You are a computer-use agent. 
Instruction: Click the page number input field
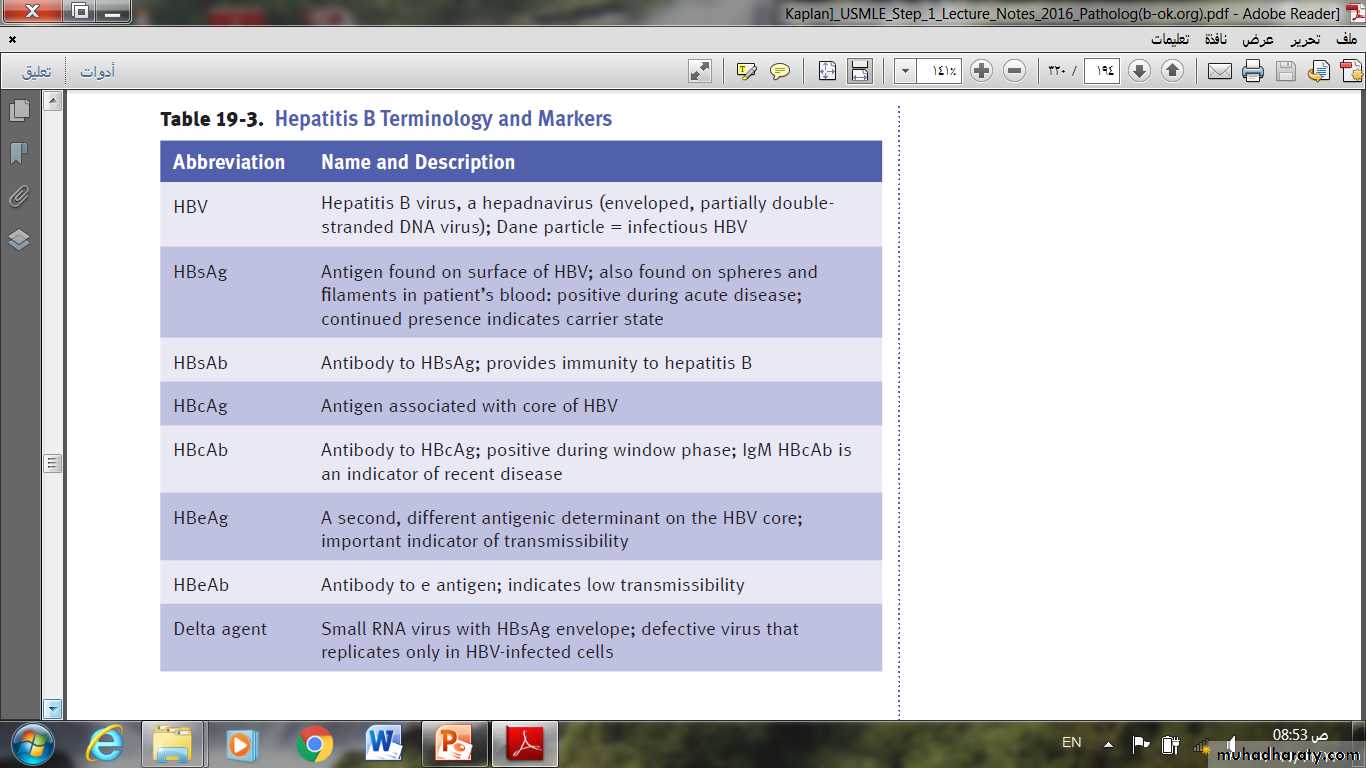click(1101, 71)
